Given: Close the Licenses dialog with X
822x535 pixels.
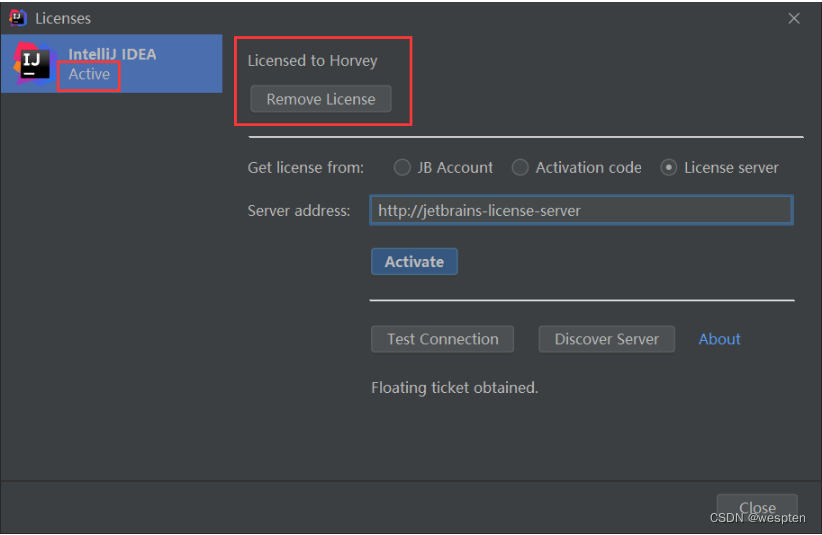Looking at the screenshot, I should (x=794, y=18).
